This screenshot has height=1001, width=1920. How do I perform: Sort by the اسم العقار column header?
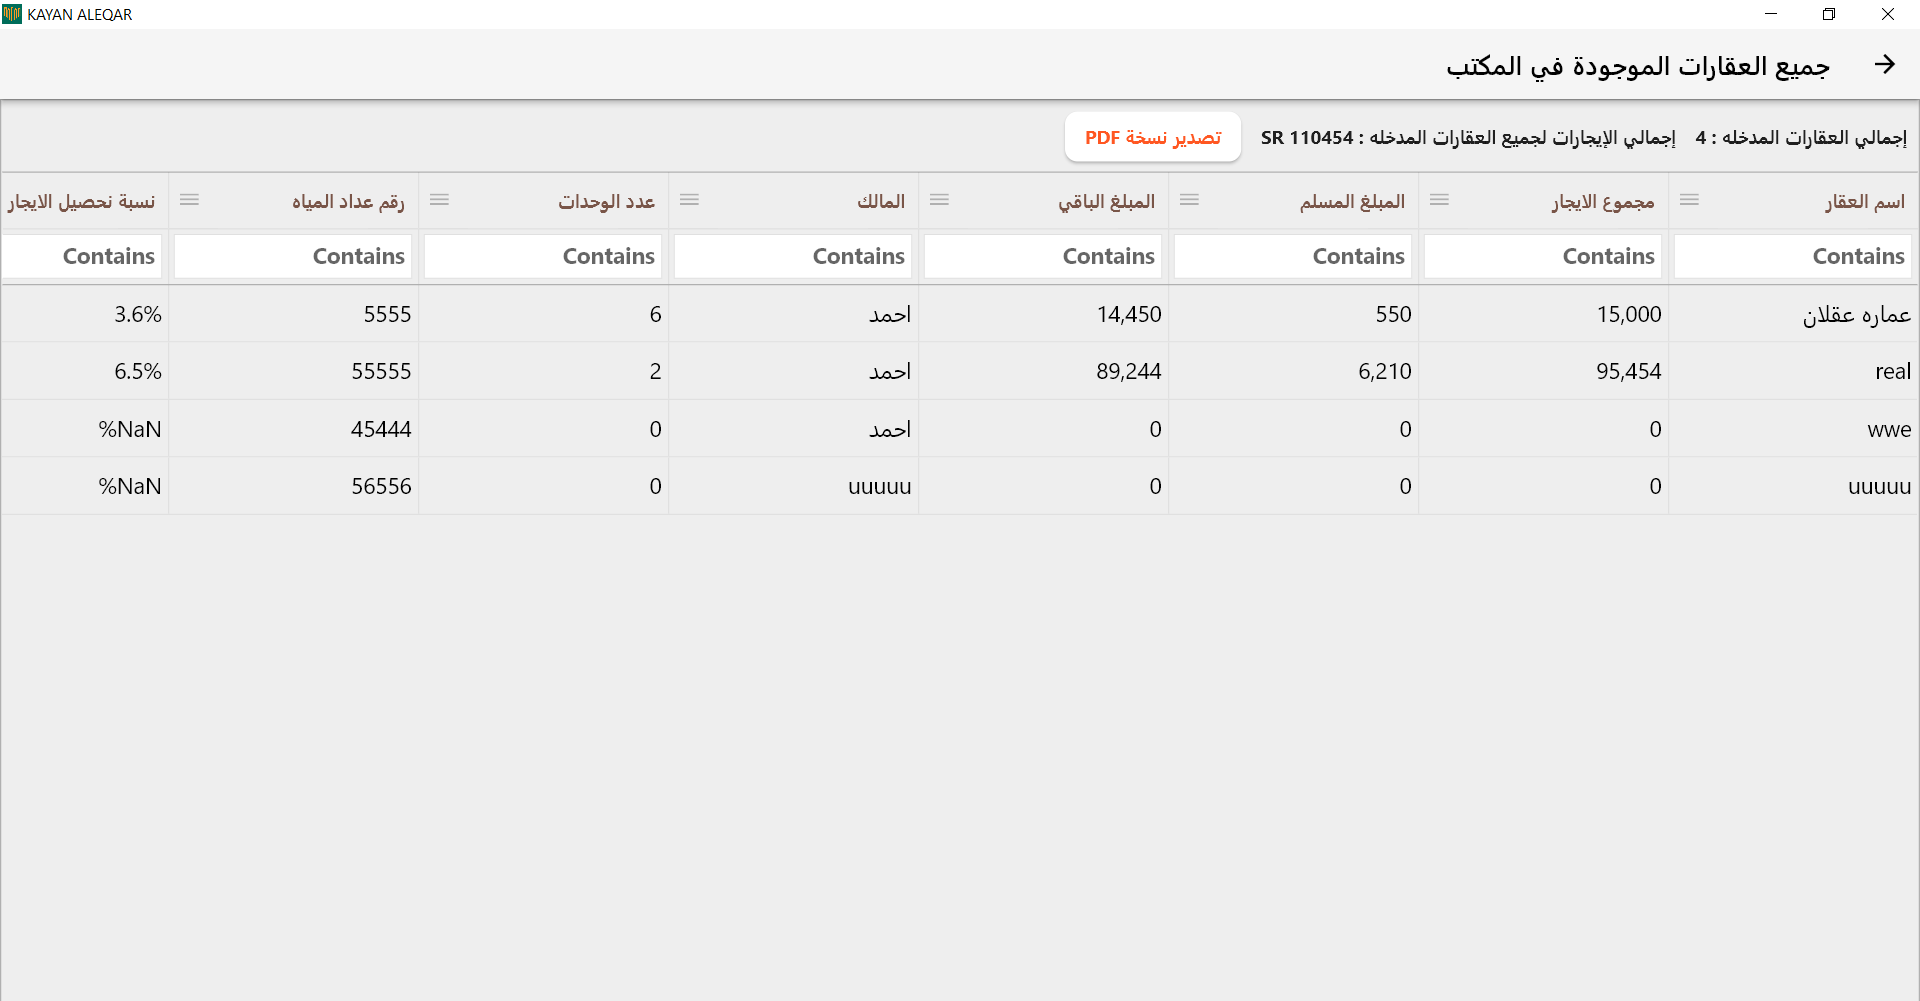click(x=1864, y=202)
